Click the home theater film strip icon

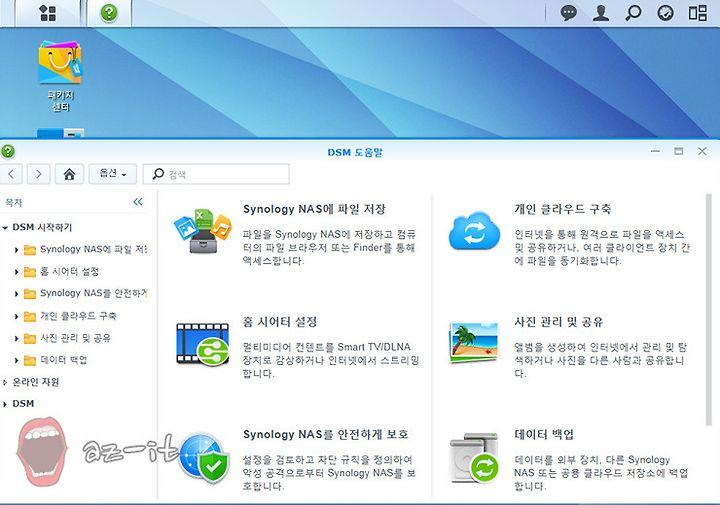tap(202, 344)
